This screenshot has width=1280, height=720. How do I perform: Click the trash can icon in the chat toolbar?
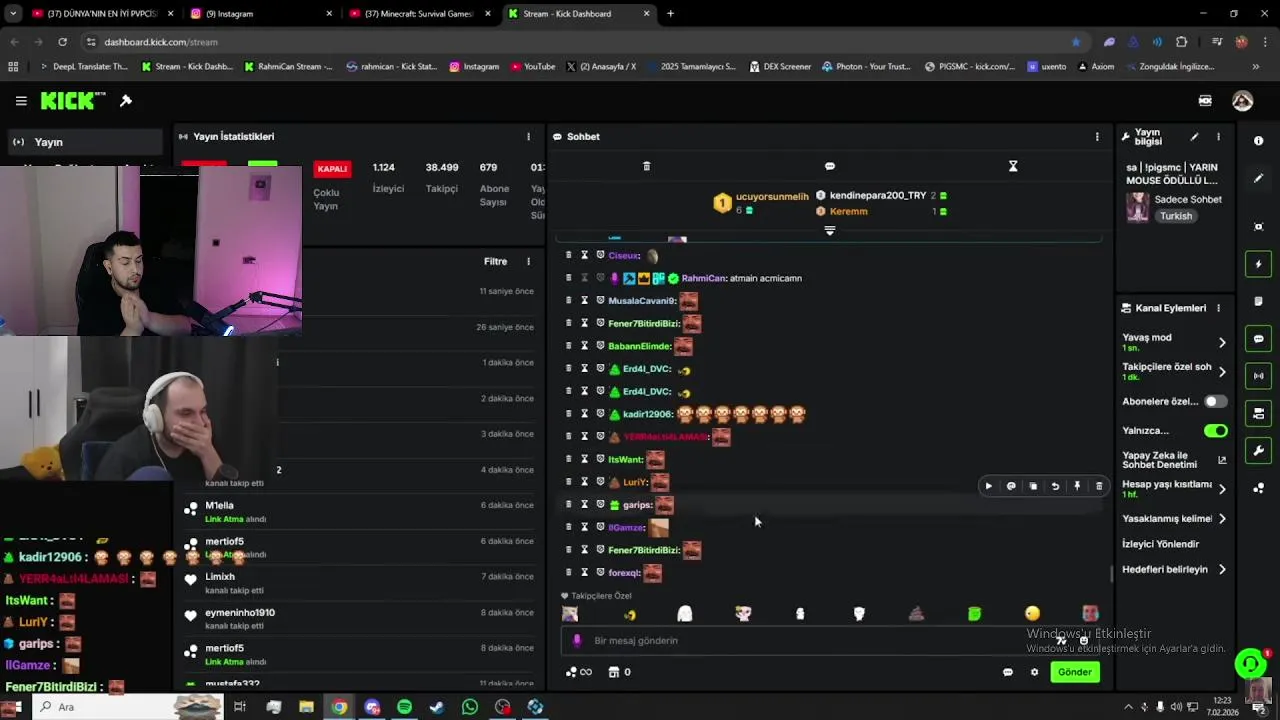pos(646,166)
